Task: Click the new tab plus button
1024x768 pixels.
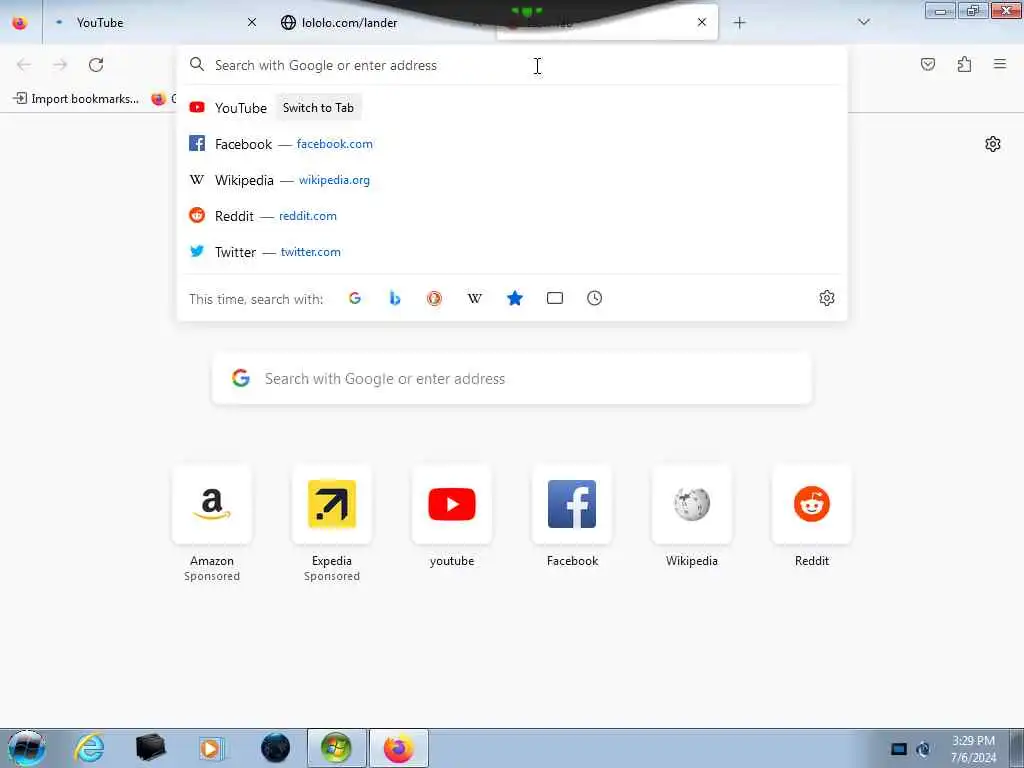Action: coord(739,23)
